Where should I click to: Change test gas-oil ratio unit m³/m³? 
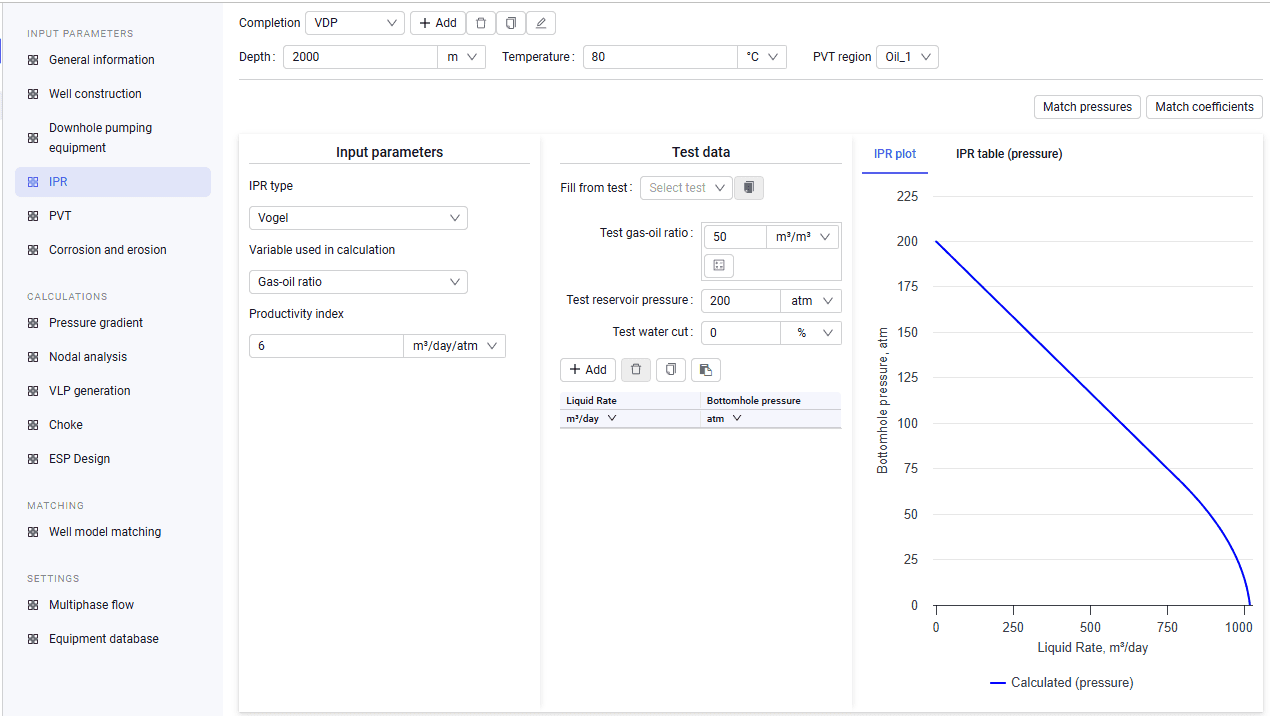[x=802, y=237]
